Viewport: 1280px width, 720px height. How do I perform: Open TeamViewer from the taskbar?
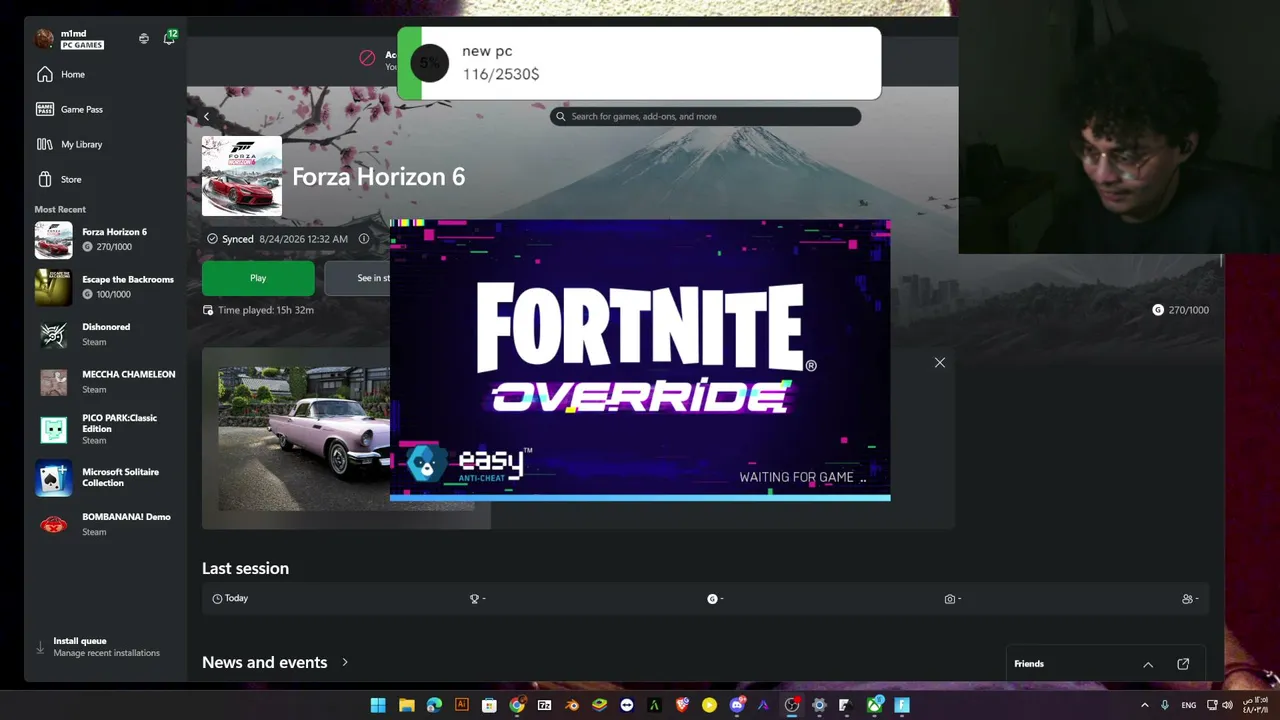pos(627,705)
